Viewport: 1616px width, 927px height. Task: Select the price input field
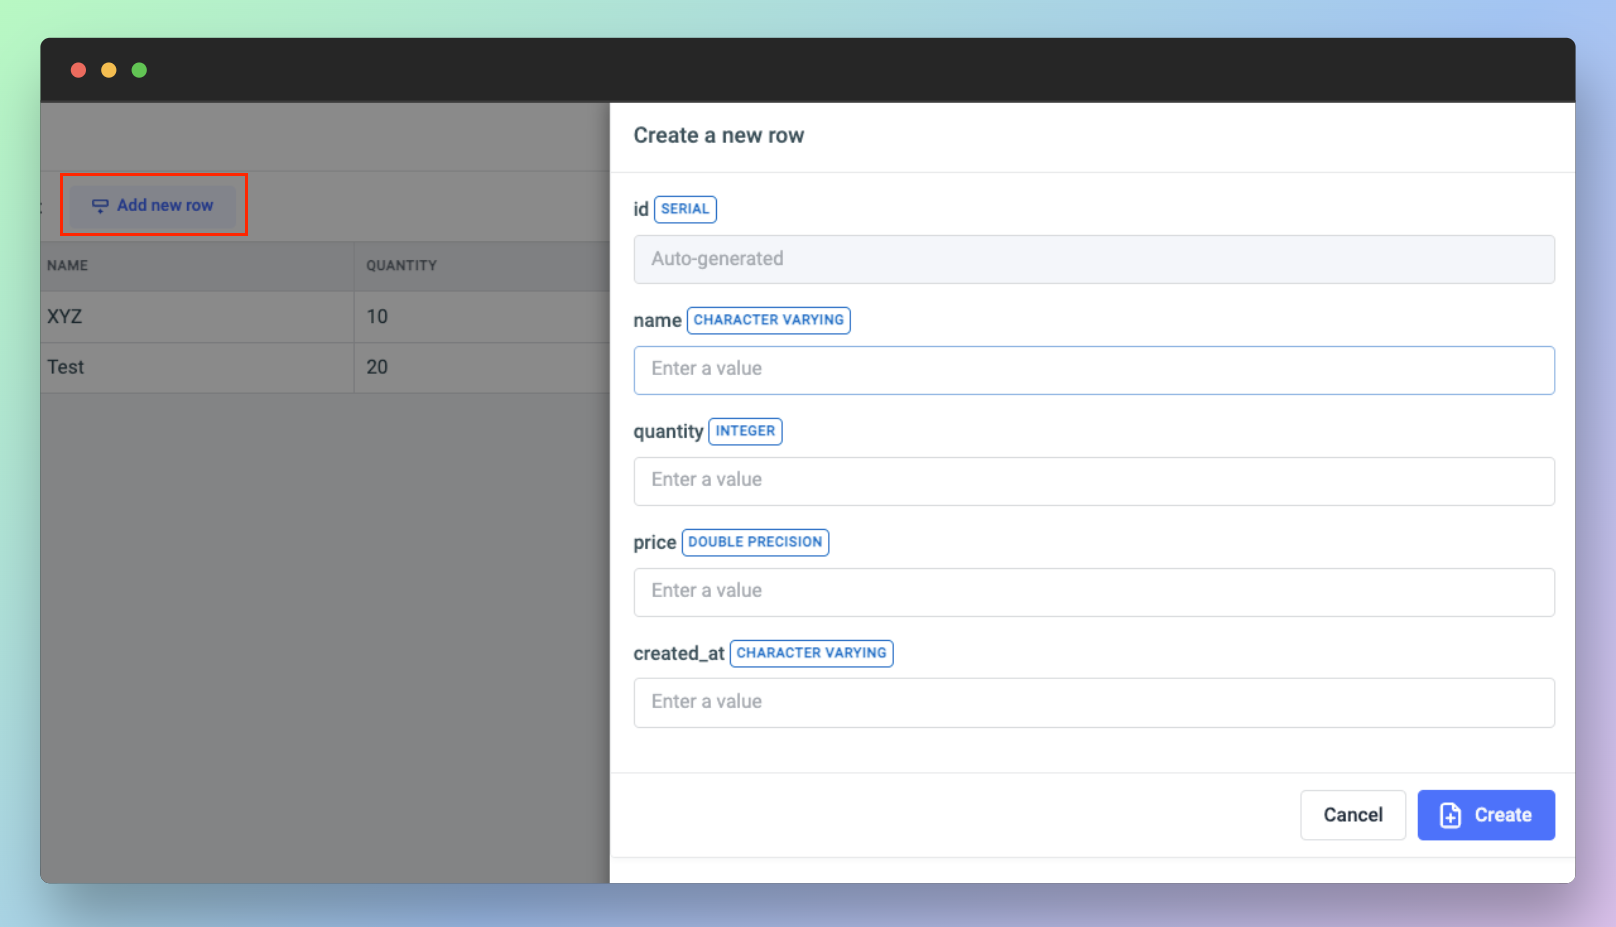tap(1093, 592)
